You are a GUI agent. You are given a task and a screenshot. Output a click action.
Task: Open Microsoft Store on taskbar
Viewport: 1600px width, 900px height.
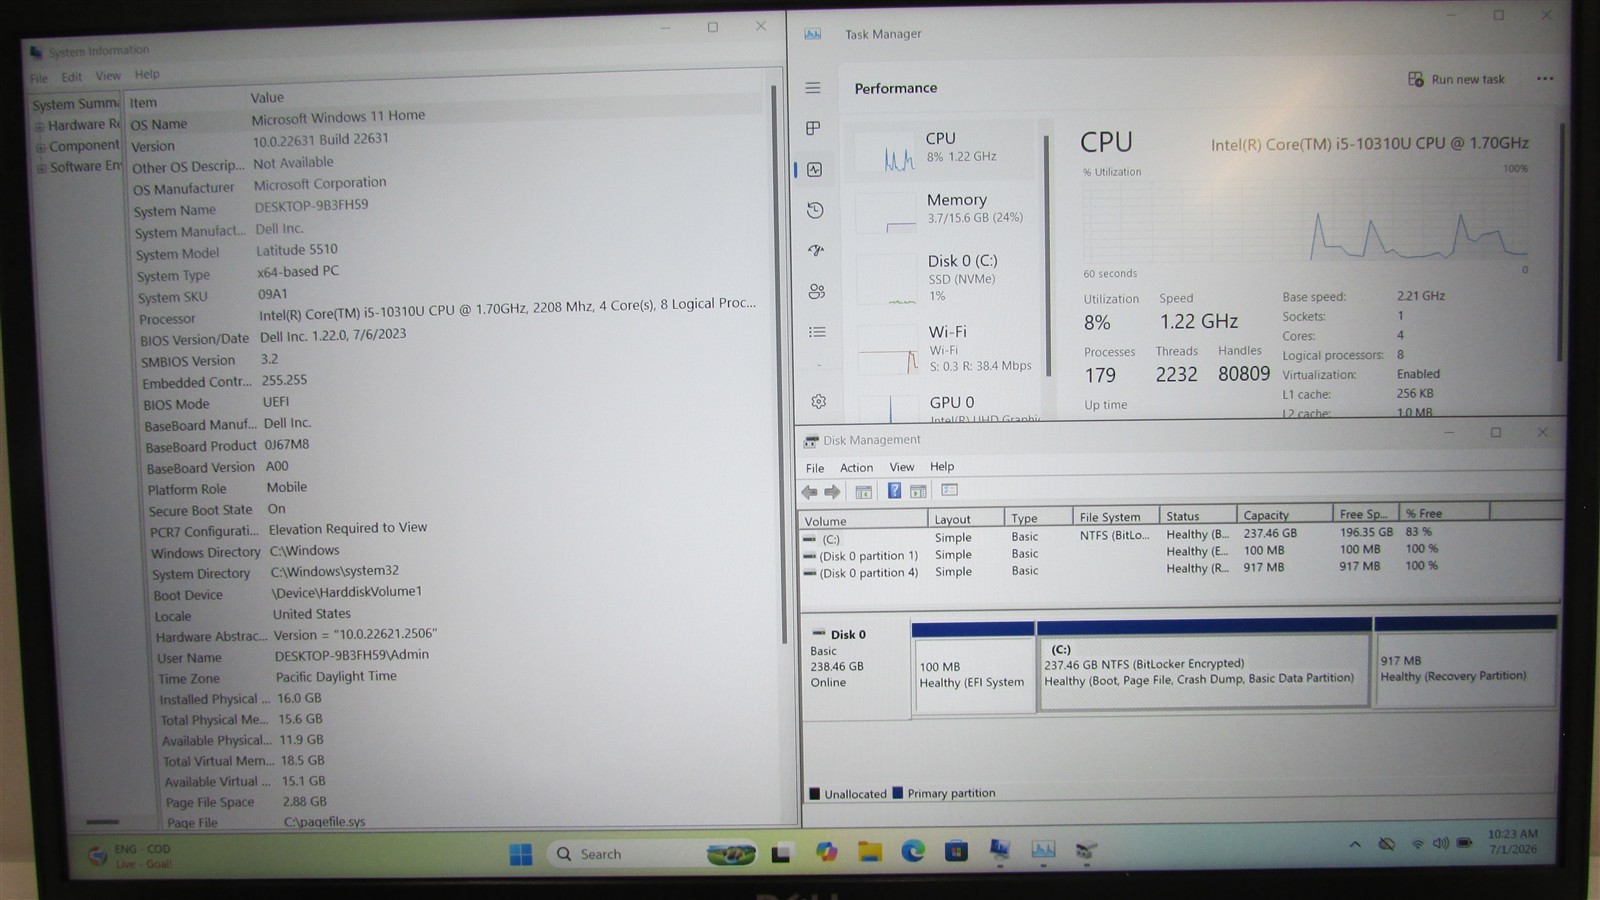pyautogui.click(x=956, y=851)
